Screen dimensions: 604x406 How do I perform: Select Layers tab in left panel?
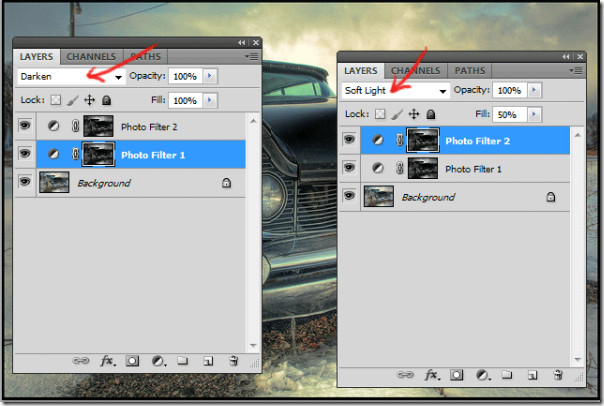pyautogui.click(x=37, y=57)
